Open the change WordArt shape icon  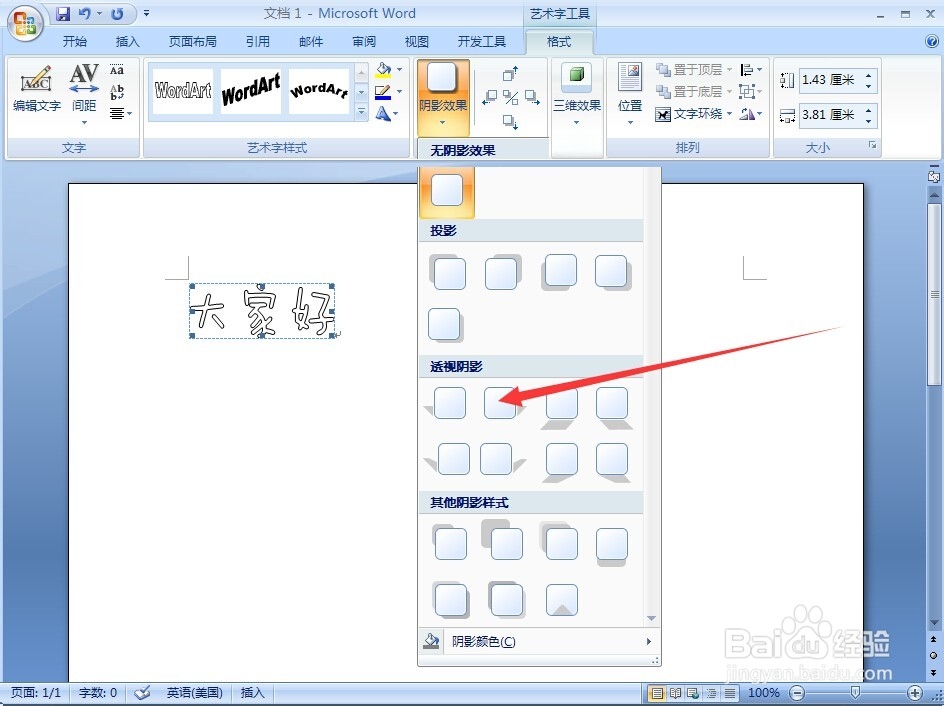tap(383, 113)
